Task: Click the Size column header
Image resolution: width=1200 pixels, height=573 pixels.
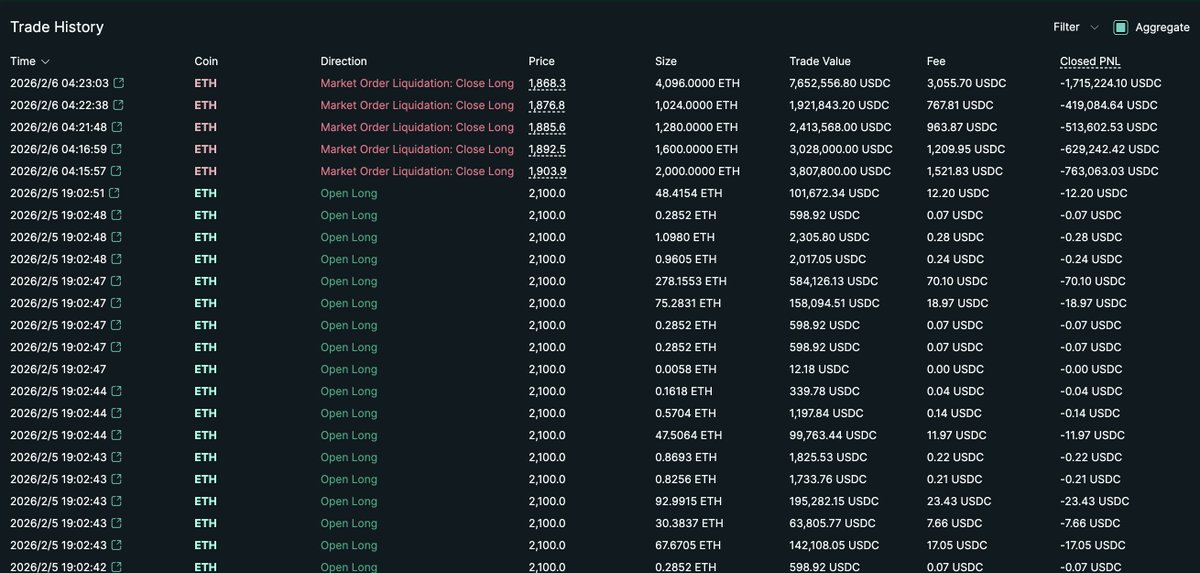Action: [x=665, y=61]
